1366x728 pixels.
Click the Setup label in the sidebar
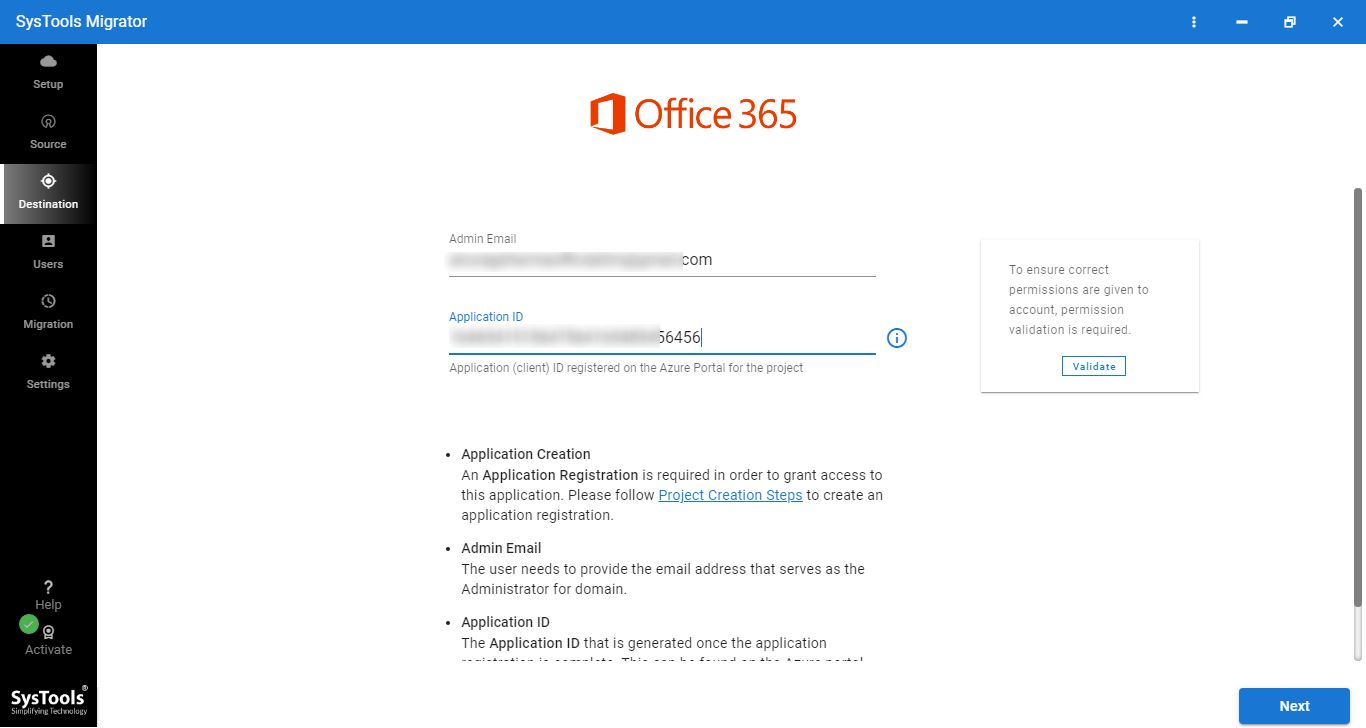click(48, 84)
